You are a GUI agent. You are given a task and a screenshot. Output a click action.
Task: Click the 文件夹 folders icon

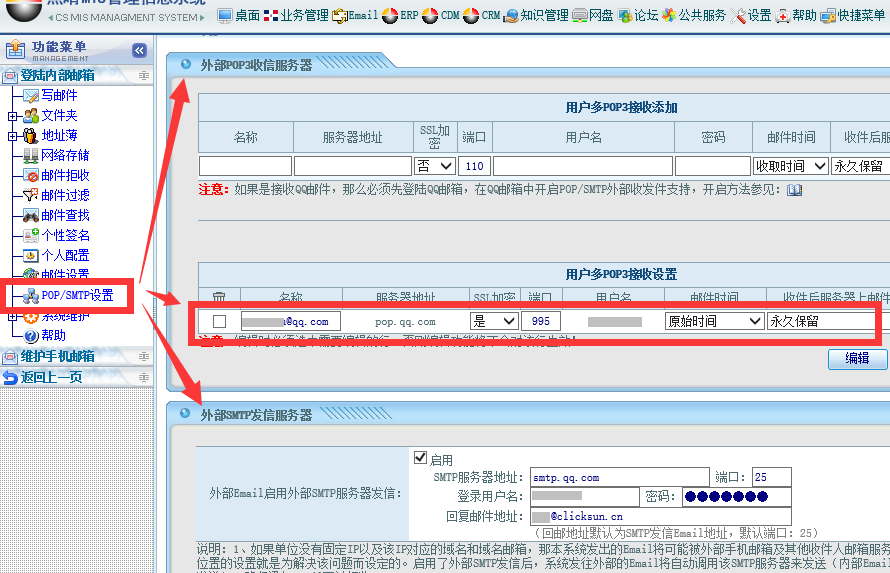30,116
